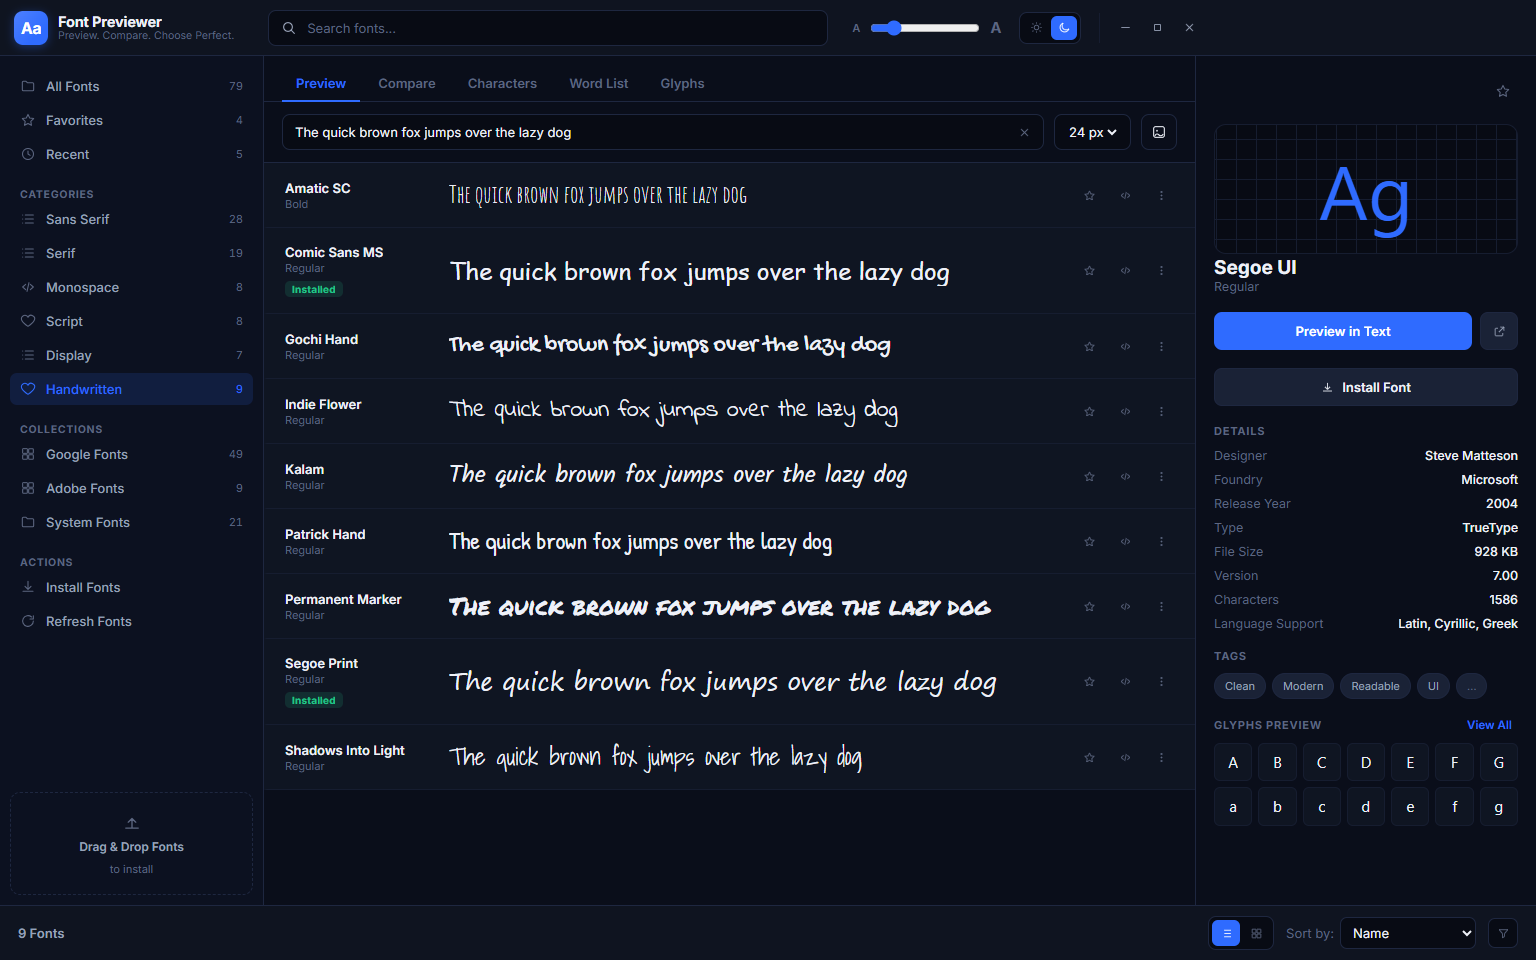Open more options for Comic Sans MS
The height and width of the screenshot is (960, 1536).
click(1161, 270)
